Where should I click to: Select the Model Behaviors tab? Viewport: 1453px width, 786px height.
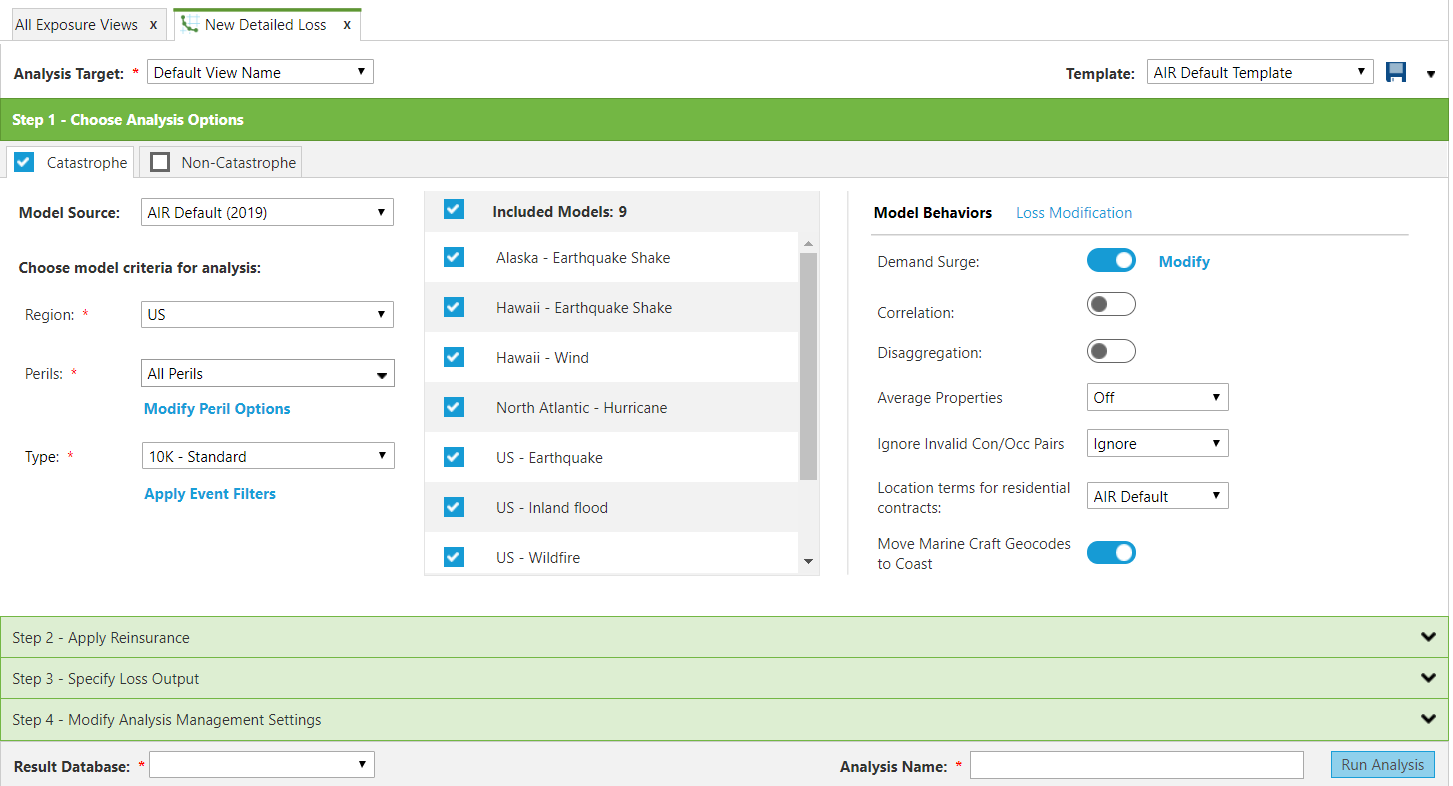(x=932, y=213)
